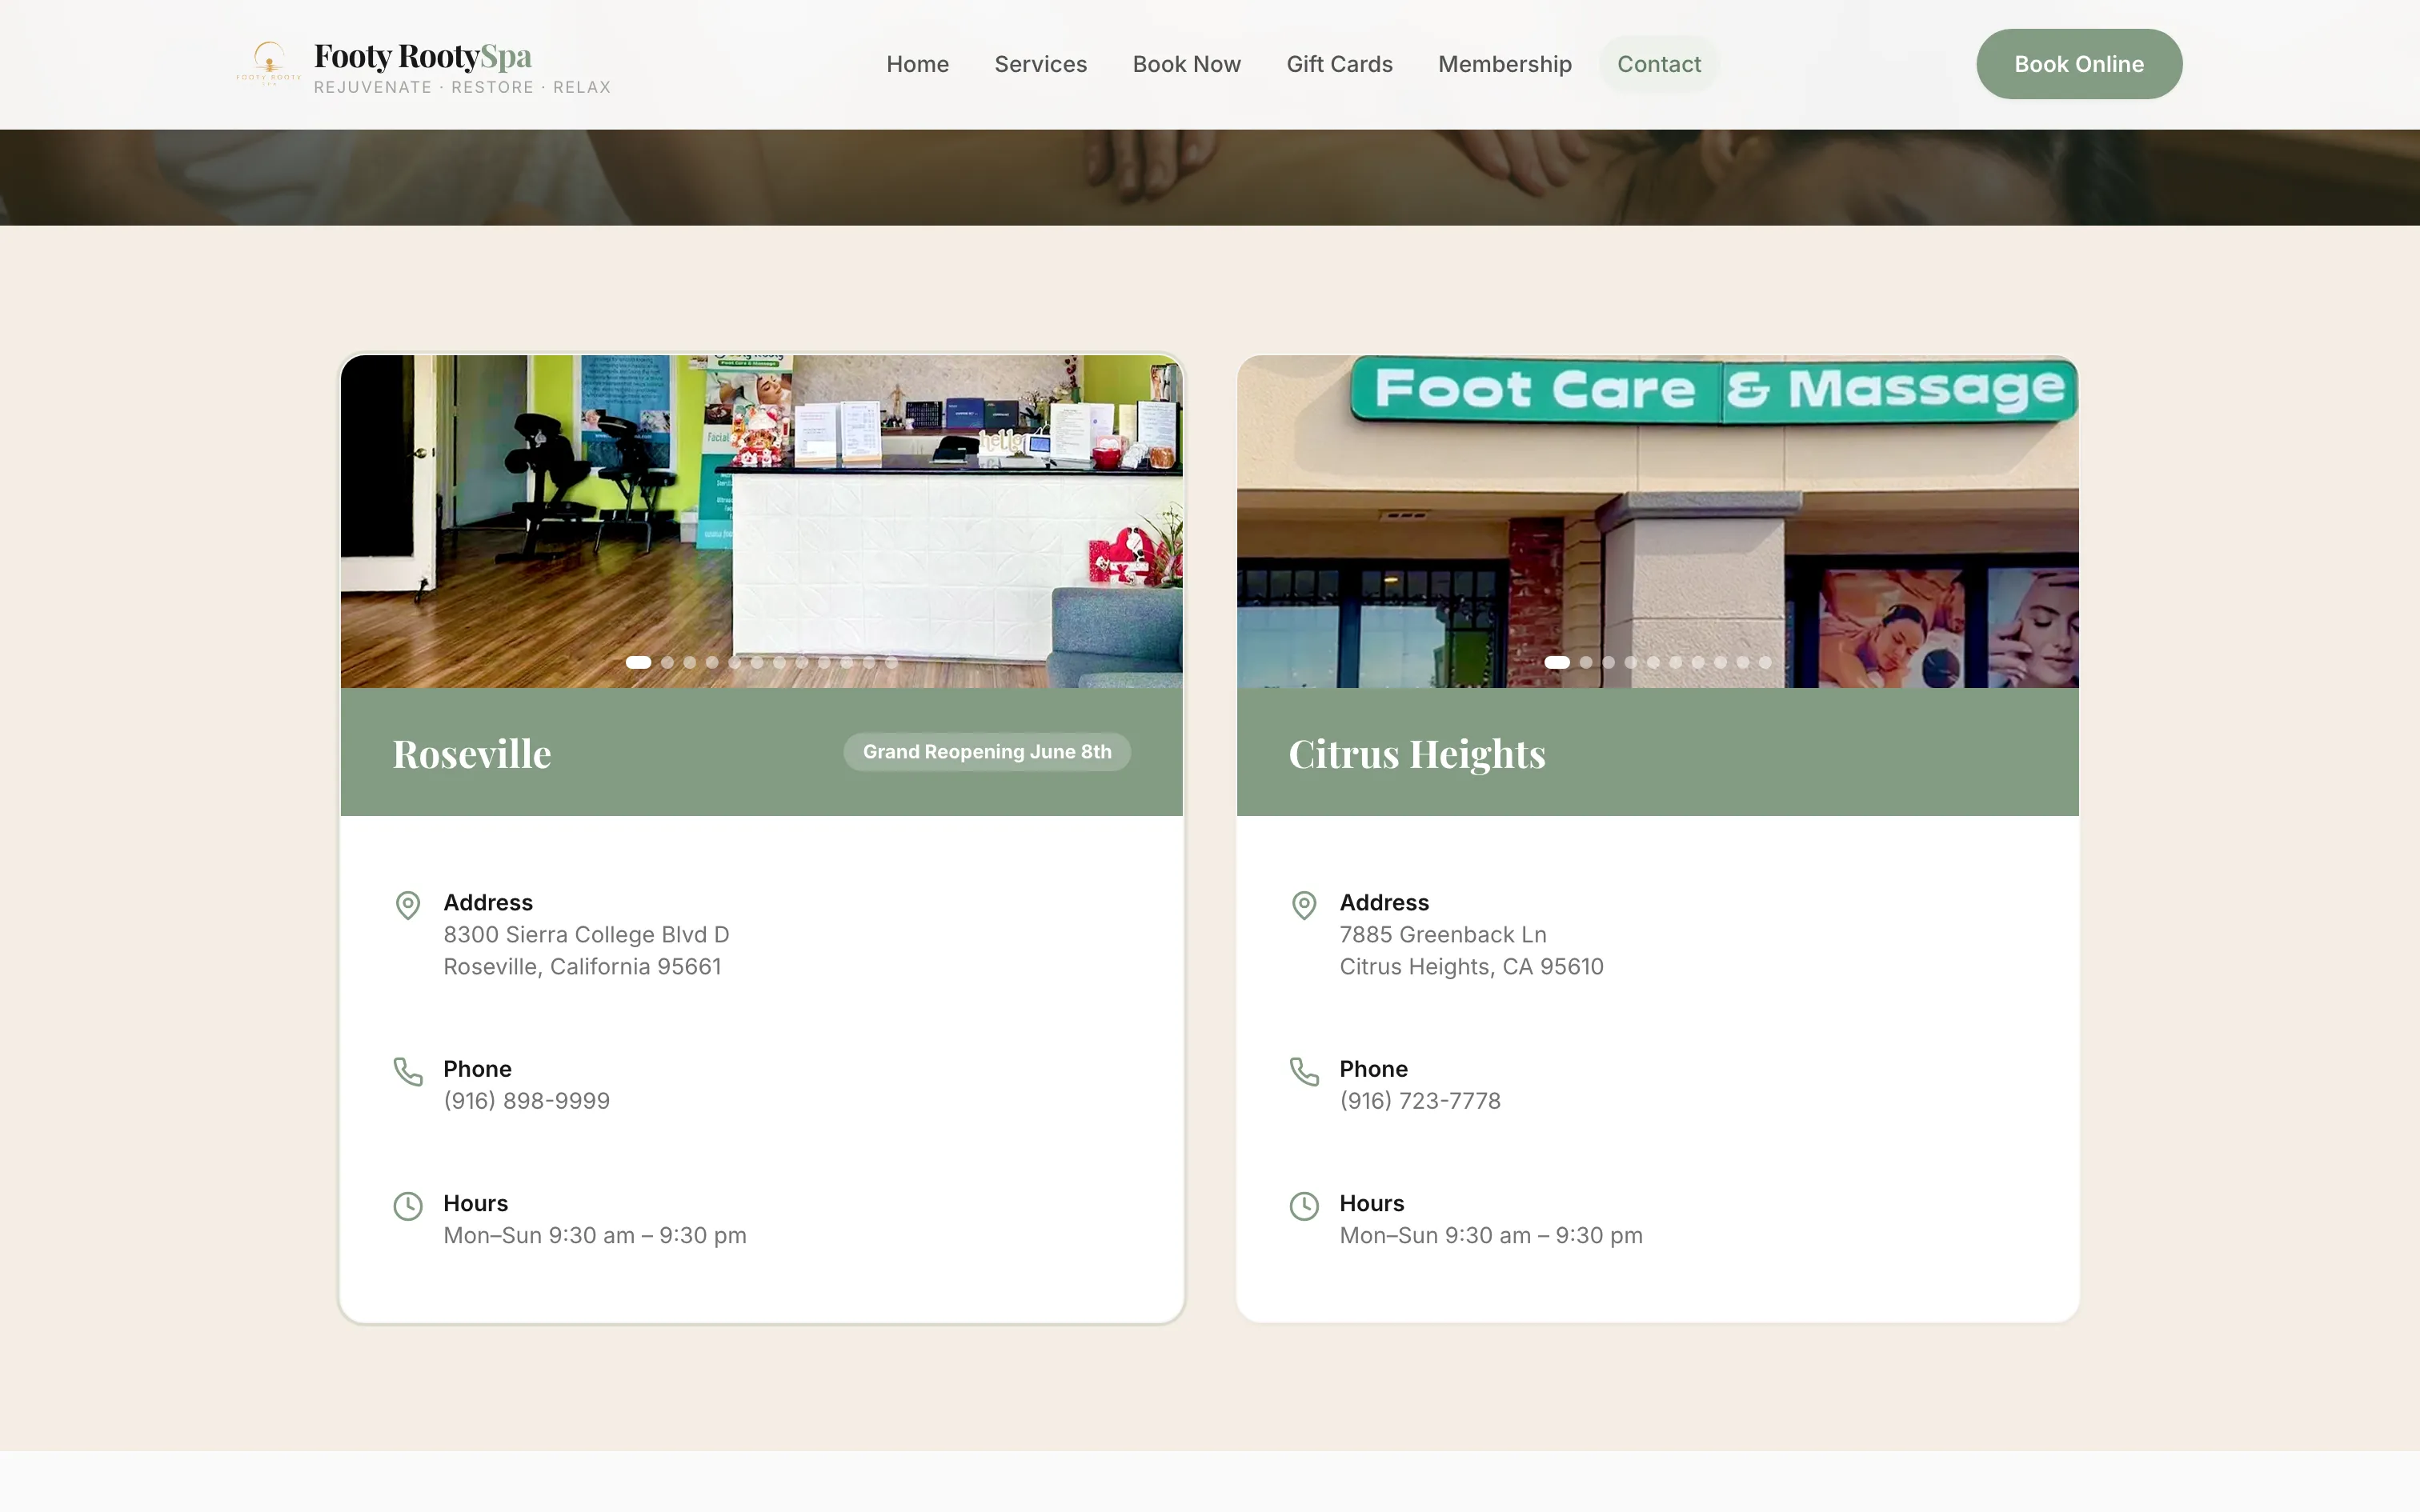The image size is (2420, 1512).
Task: Open the Membership page
Action: pyautogui.click(x=1504, y=64)
